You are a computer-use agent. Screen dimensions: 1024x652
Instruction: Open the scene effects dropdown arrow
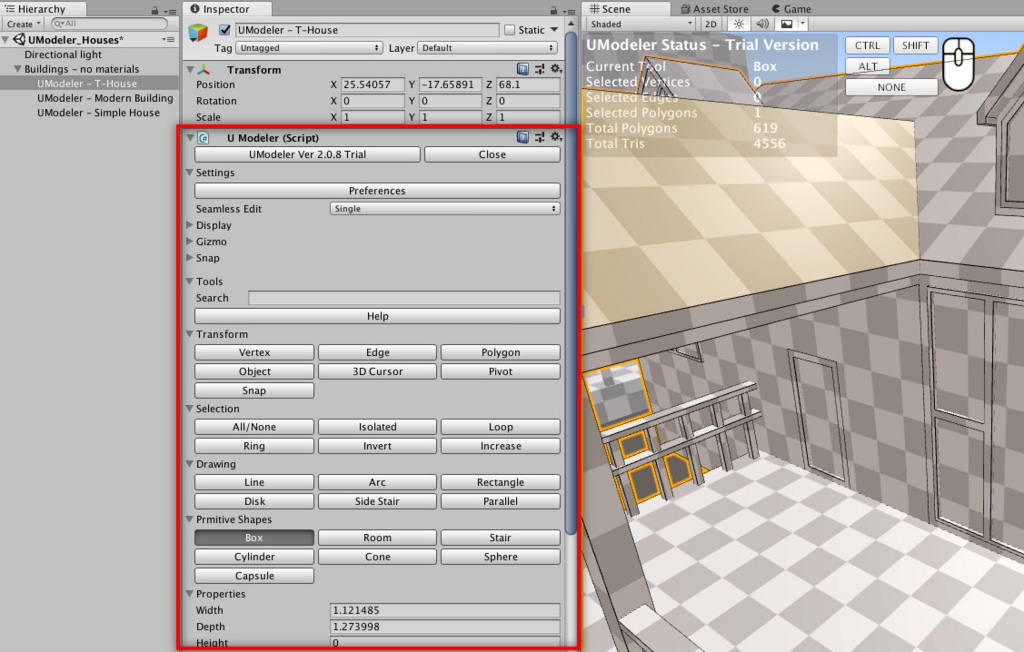pos(803,24)
